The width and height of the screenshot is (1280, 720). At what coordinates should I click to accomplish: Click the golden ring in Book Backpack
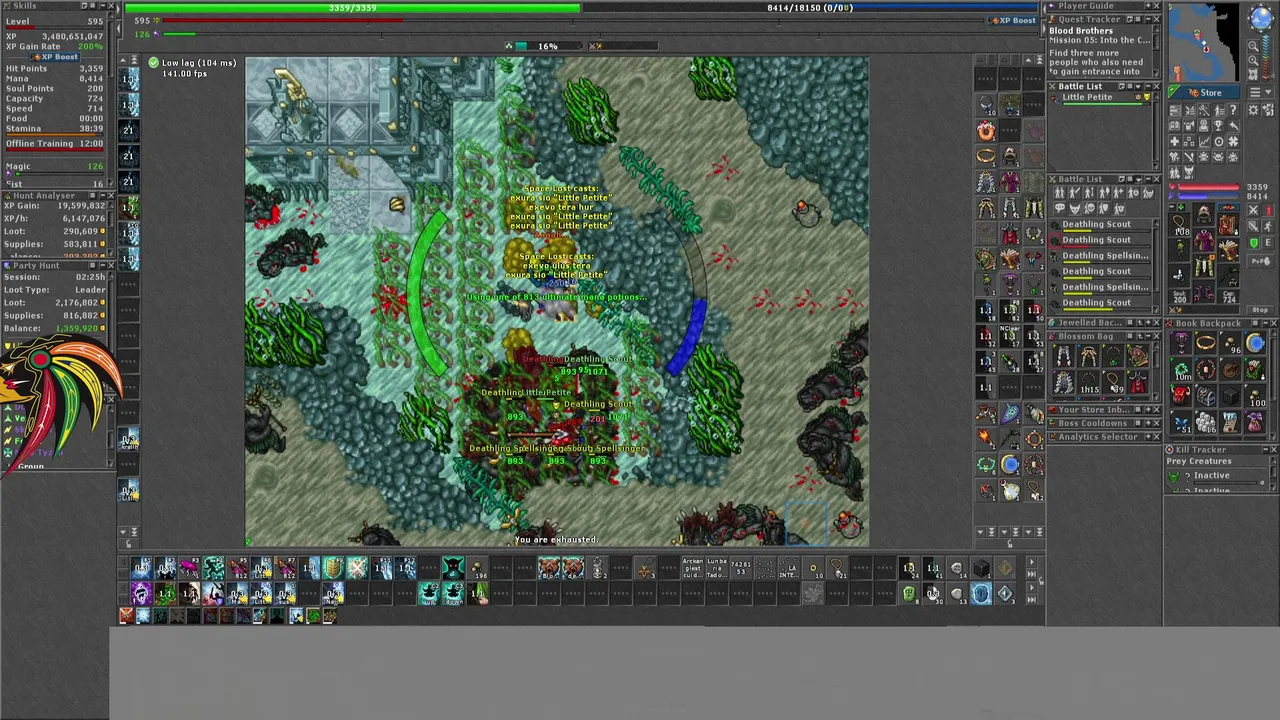tap(1206, 342)
